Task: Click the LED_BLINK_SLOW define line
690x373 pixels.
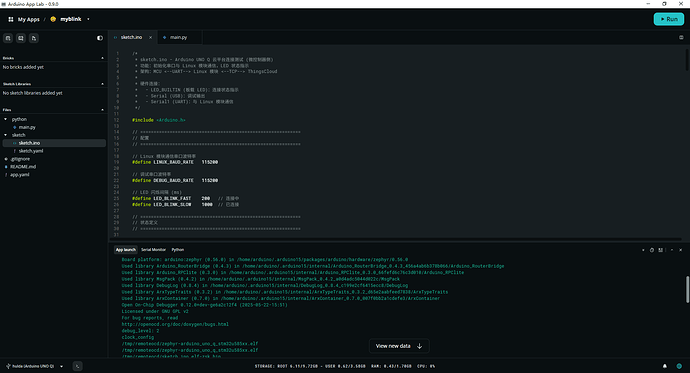Action: coord(185,205)
